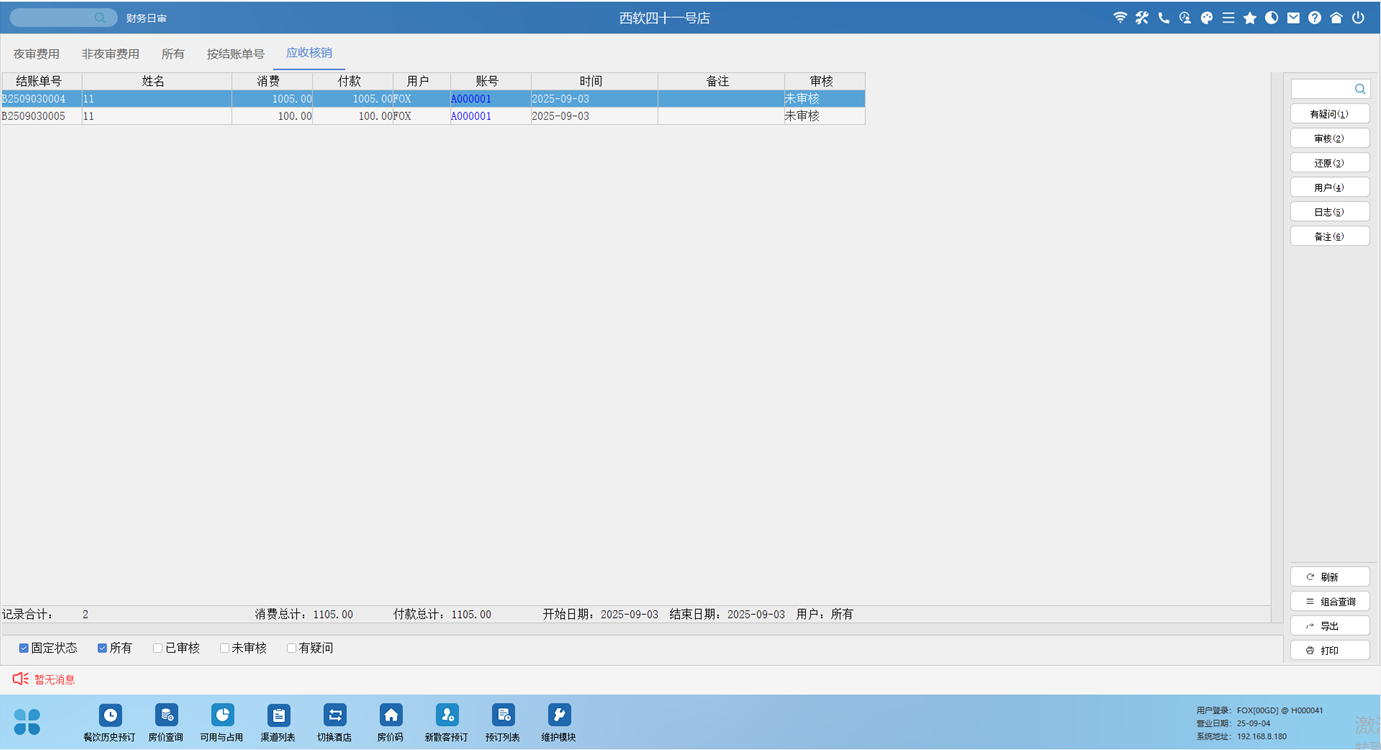
Task: Tick the 未审核 checkbox
Action: 225,648
